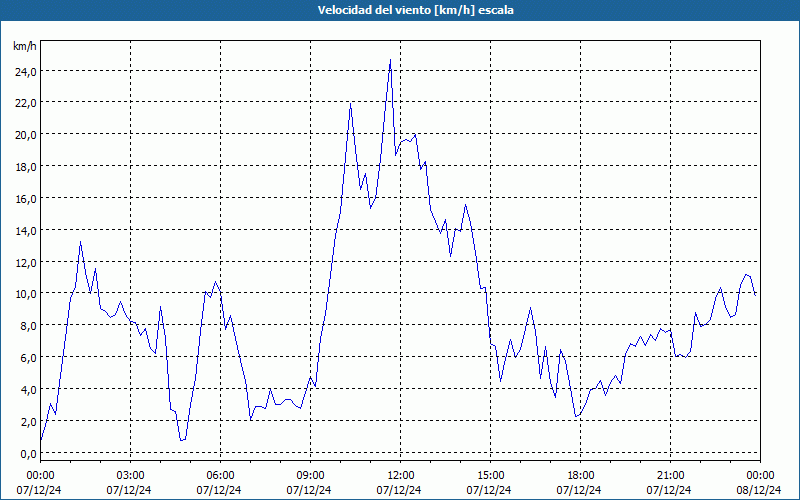
Task: Click the "18:00" time label
Action: 581,476
